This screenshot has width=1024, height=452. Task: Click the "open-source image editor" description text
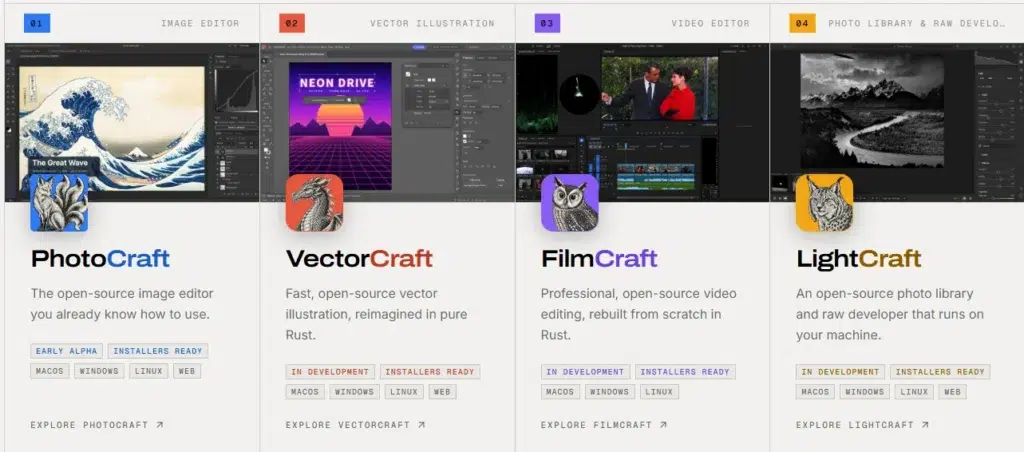tap(121, 304)
